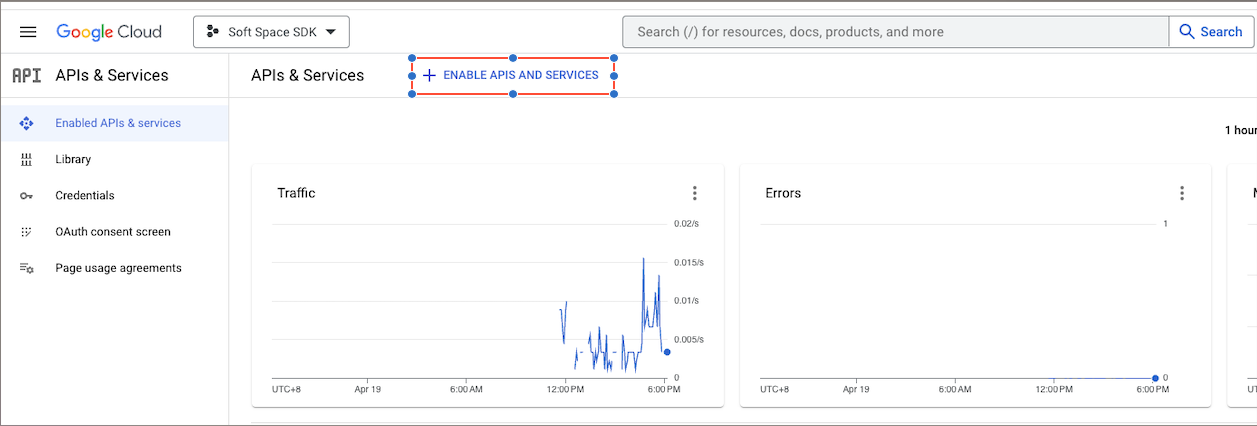Image resolution: width=1257 pixels, height=426 pixels.
Task: Click Enable APIs and Services button
Action: (512, 75)
